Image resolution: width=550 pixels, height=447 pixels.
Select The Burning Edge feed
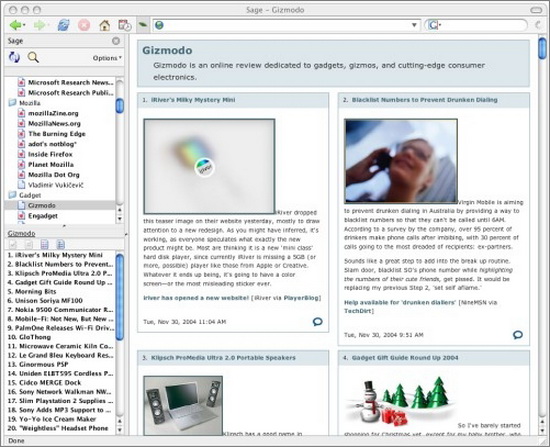tap(56, 134)
